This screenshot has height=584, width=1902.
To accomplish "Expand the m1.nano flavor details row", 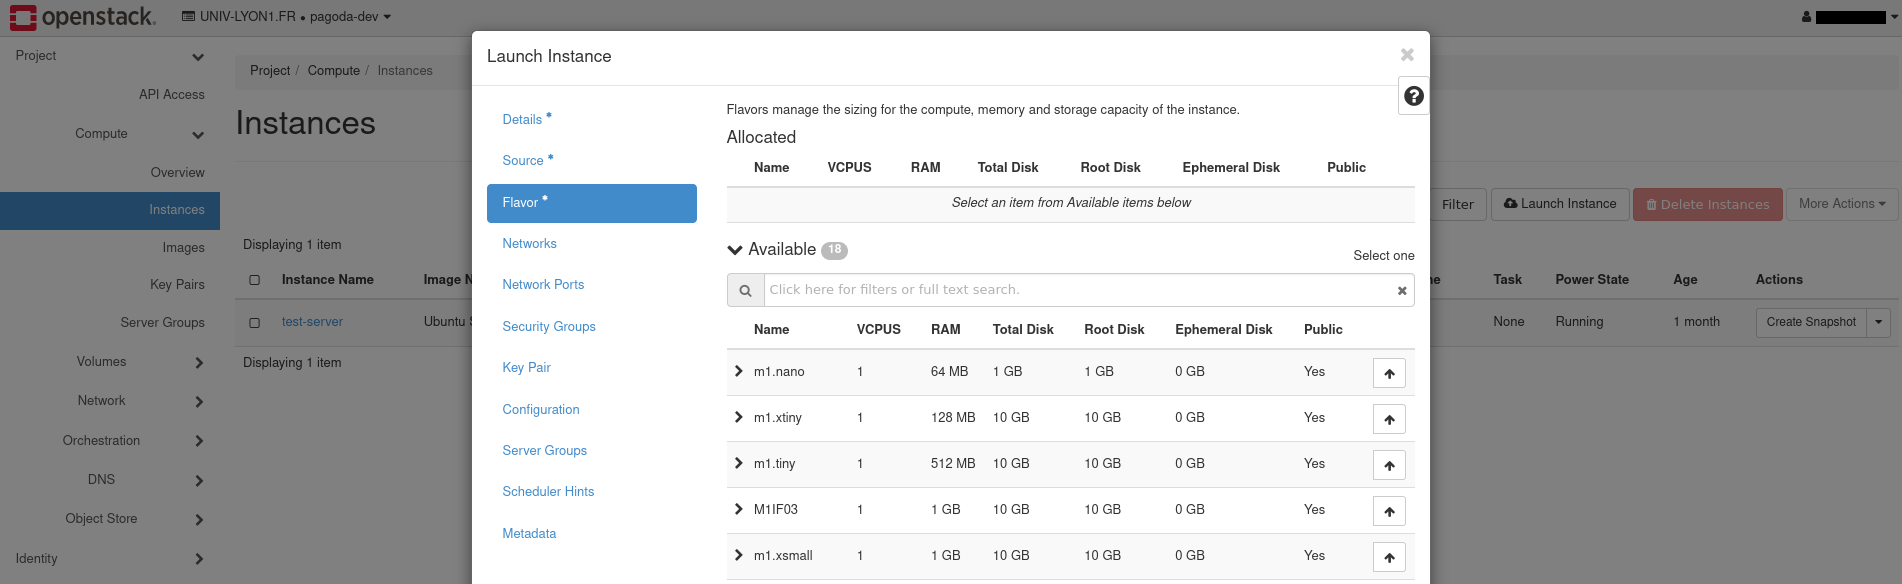I will point(738,371).
